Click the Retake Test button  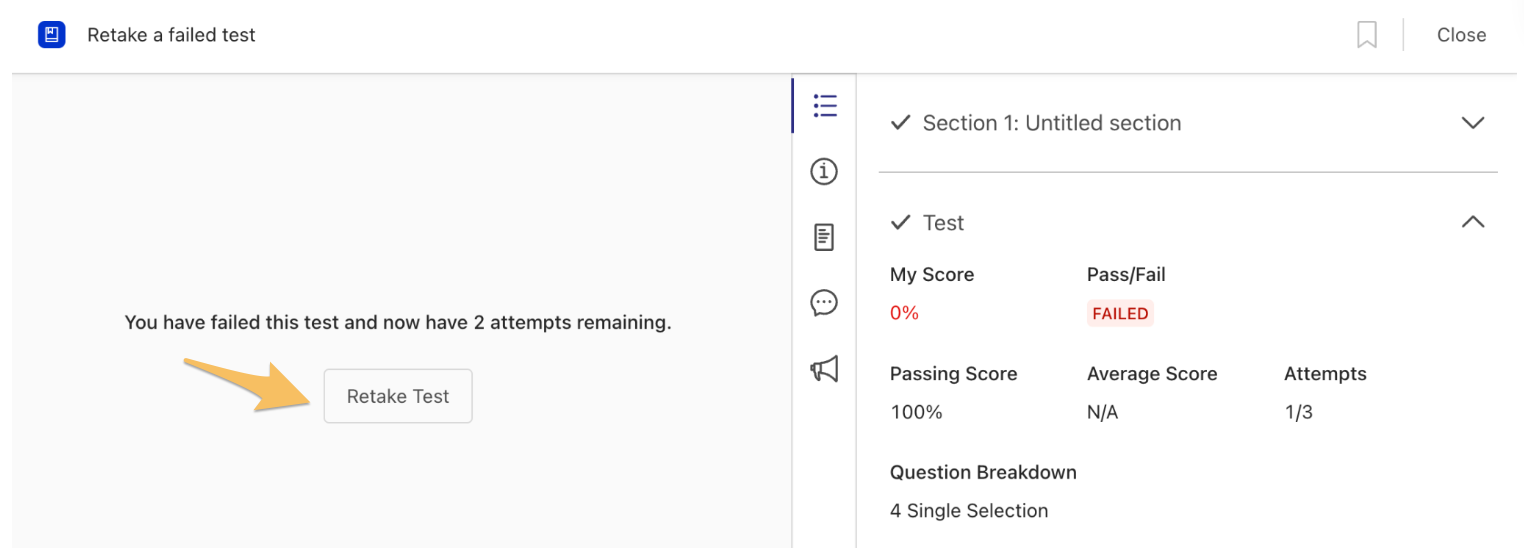[x=398, y=396]
